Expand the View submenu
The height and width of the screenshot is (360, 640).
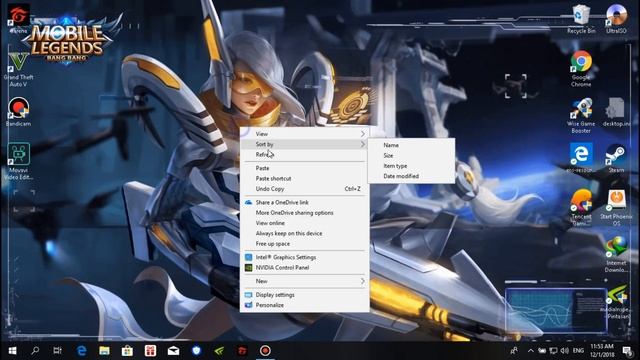pyautogui.click(x=304, y=134)
